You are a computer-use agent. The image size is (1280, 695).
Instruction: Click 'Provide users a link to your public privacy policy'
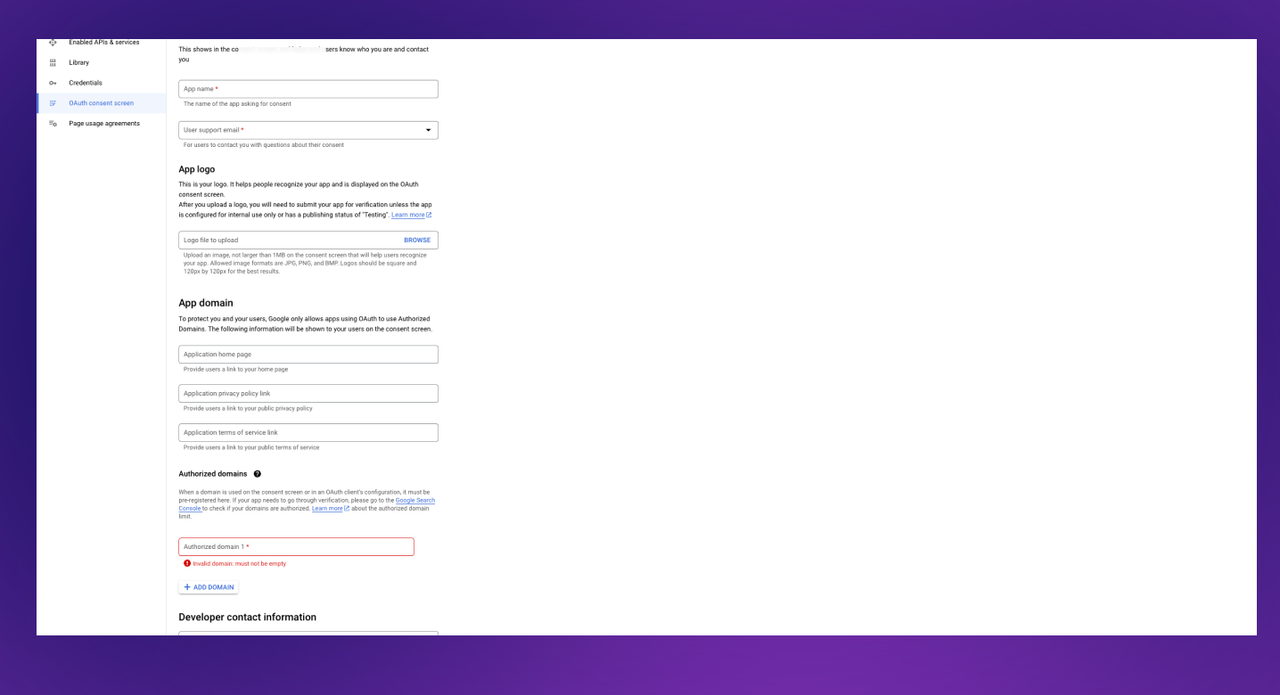[x=248, y=408]
